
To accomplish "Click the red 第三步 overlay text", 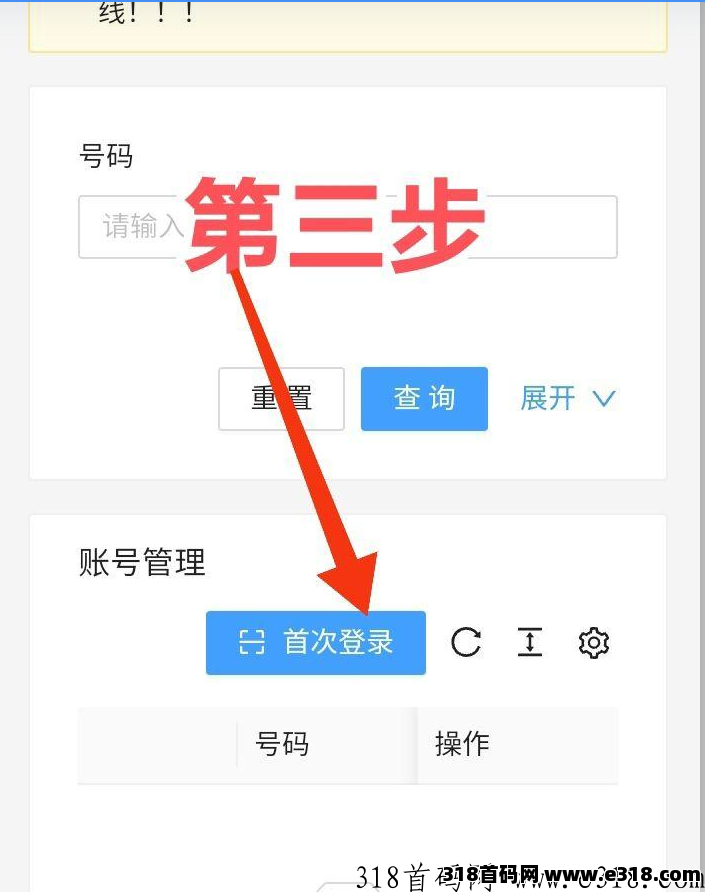I will [336, 225].
